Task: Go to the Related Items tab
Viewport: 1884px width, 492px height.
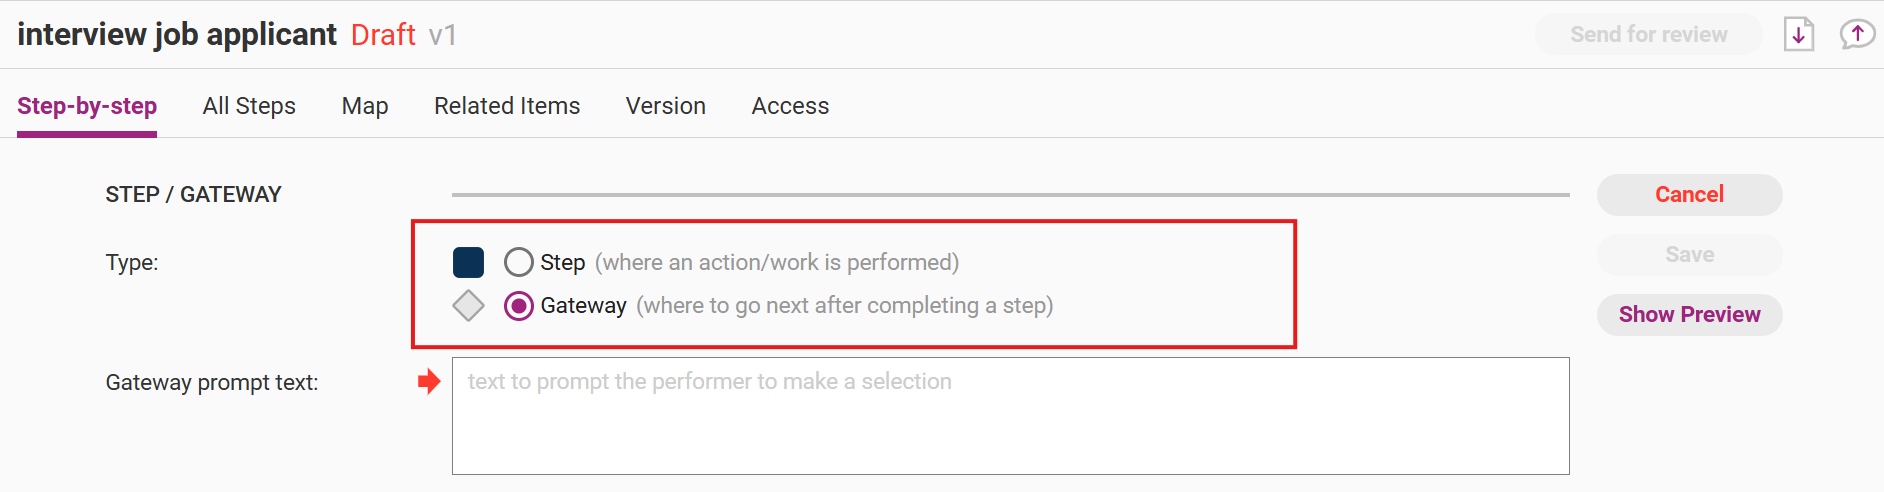Action: tap(507, 106)
